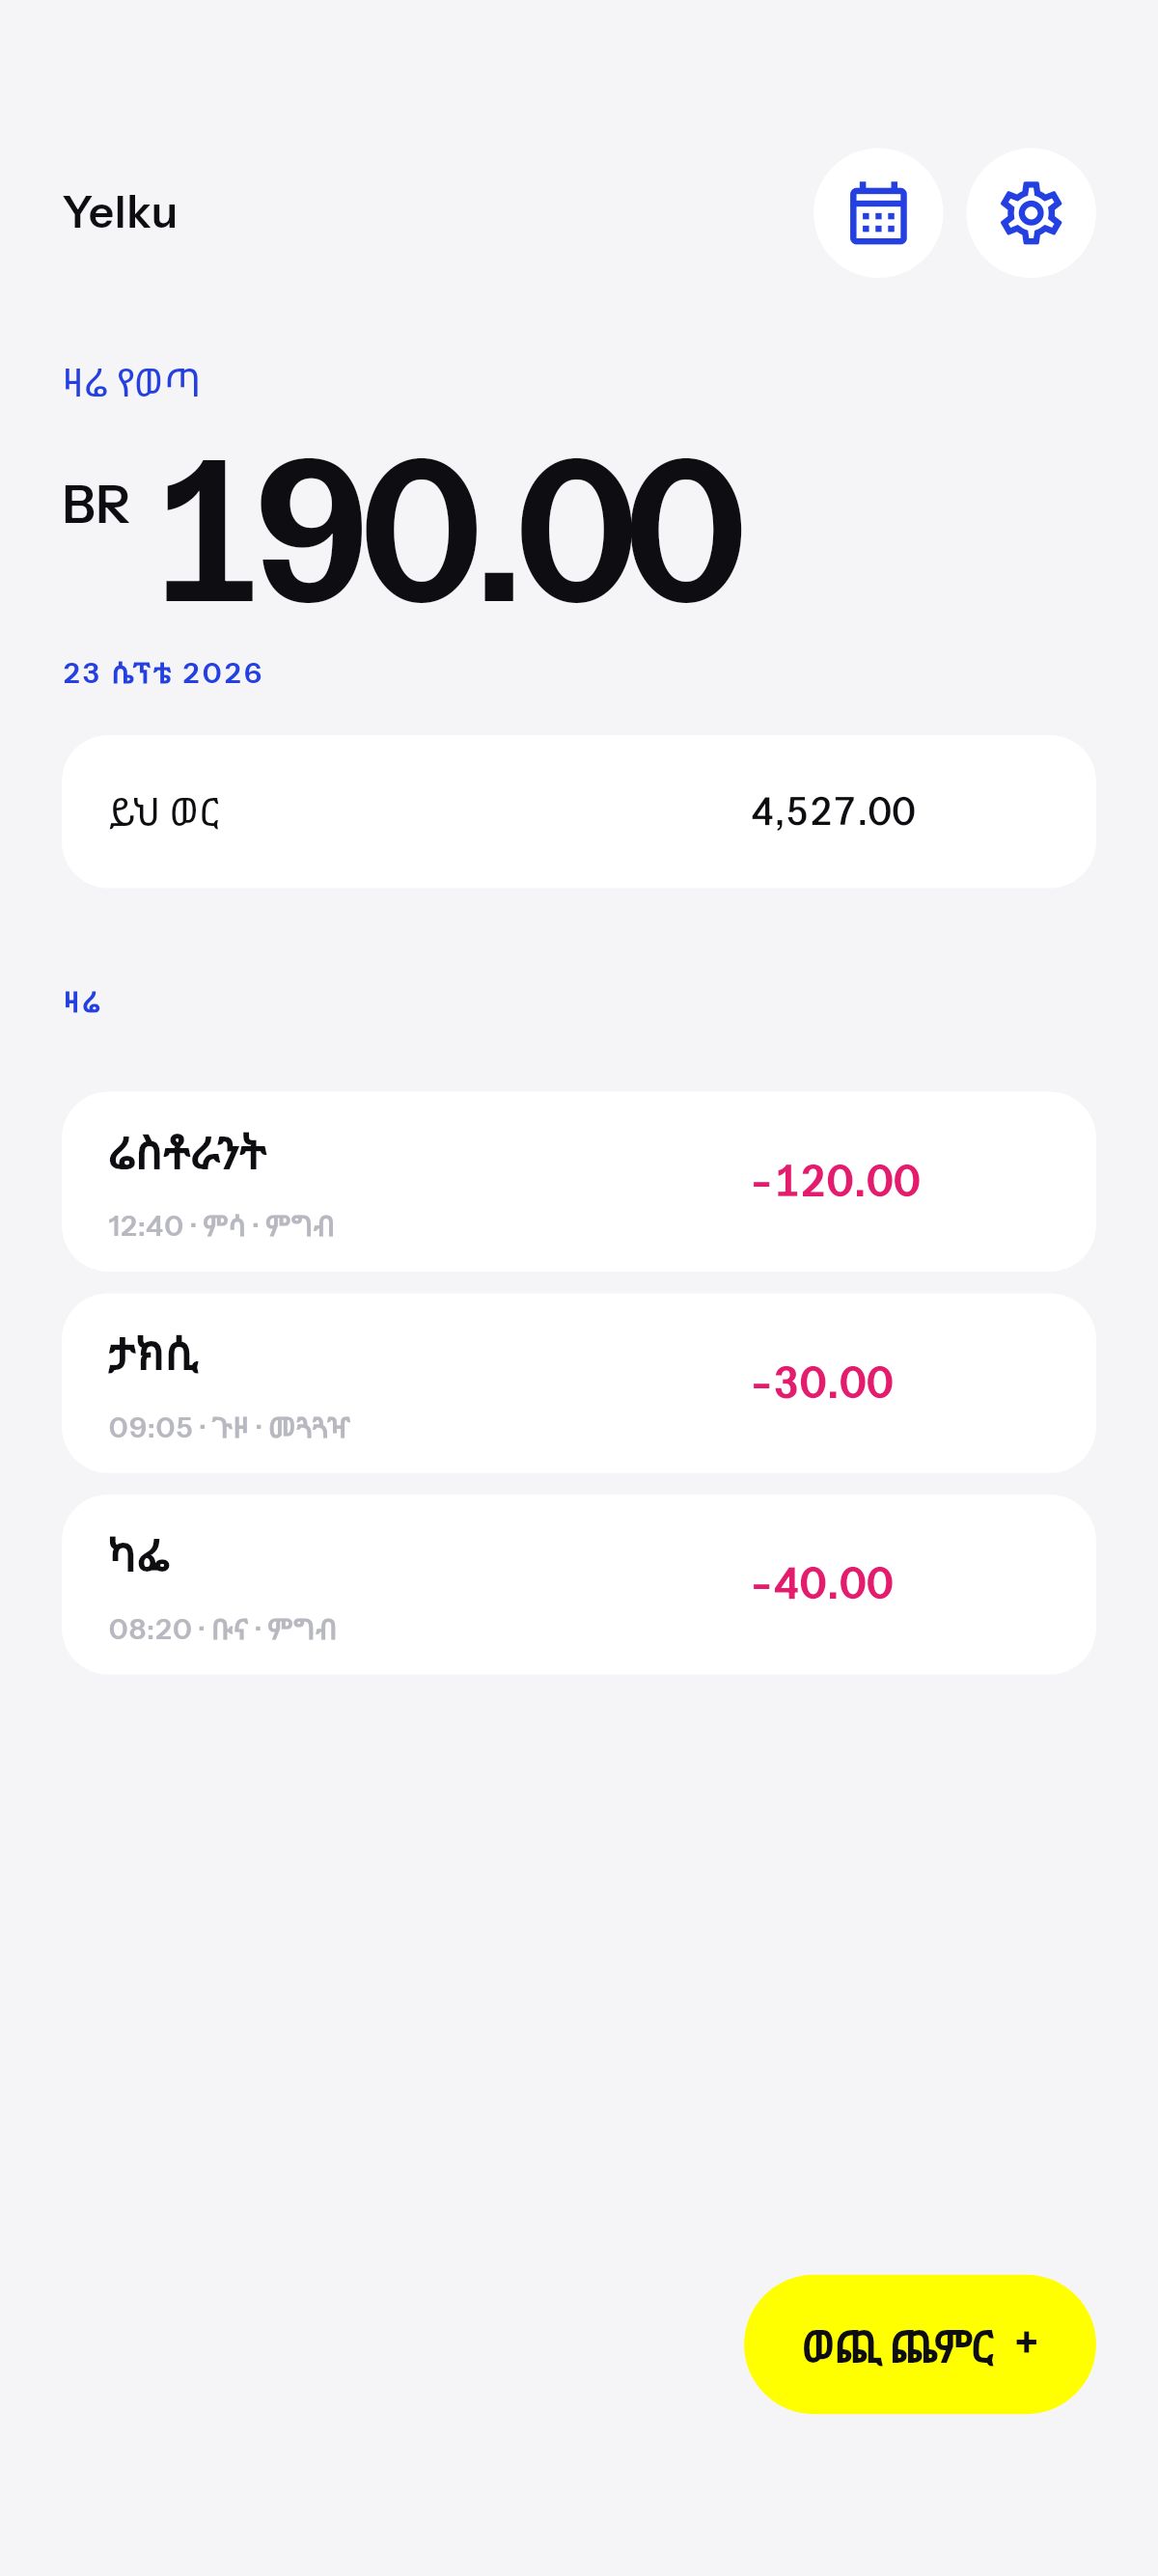Tap the 4,527.00 monthly total value
This screenshot has width=1158, height=2576.
click(833, 812)
